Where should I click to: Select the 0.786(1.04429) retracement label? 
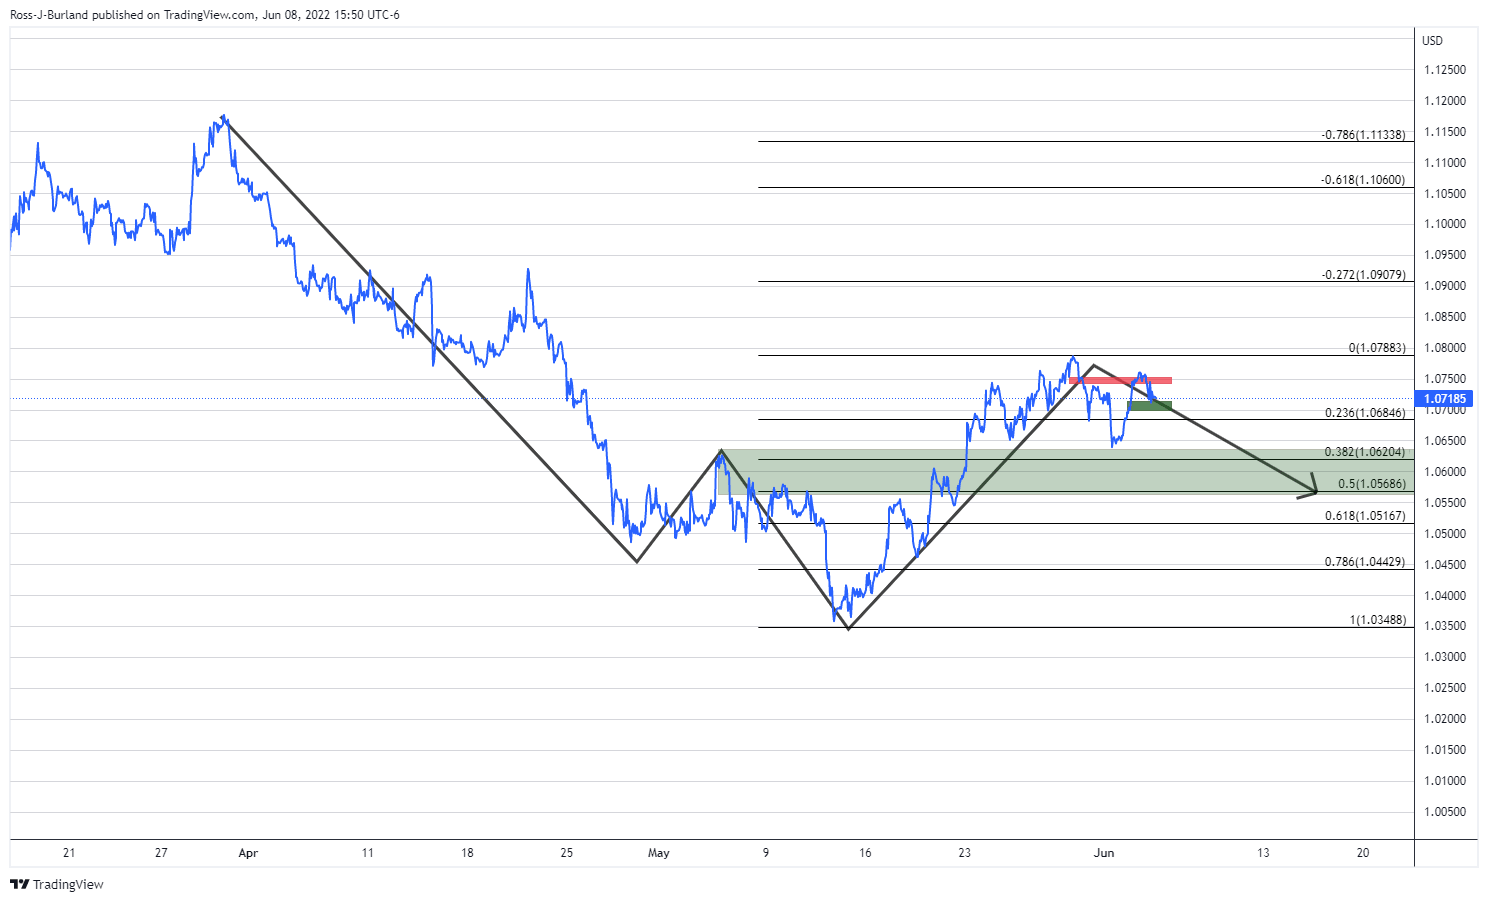tap(1365, 562)
